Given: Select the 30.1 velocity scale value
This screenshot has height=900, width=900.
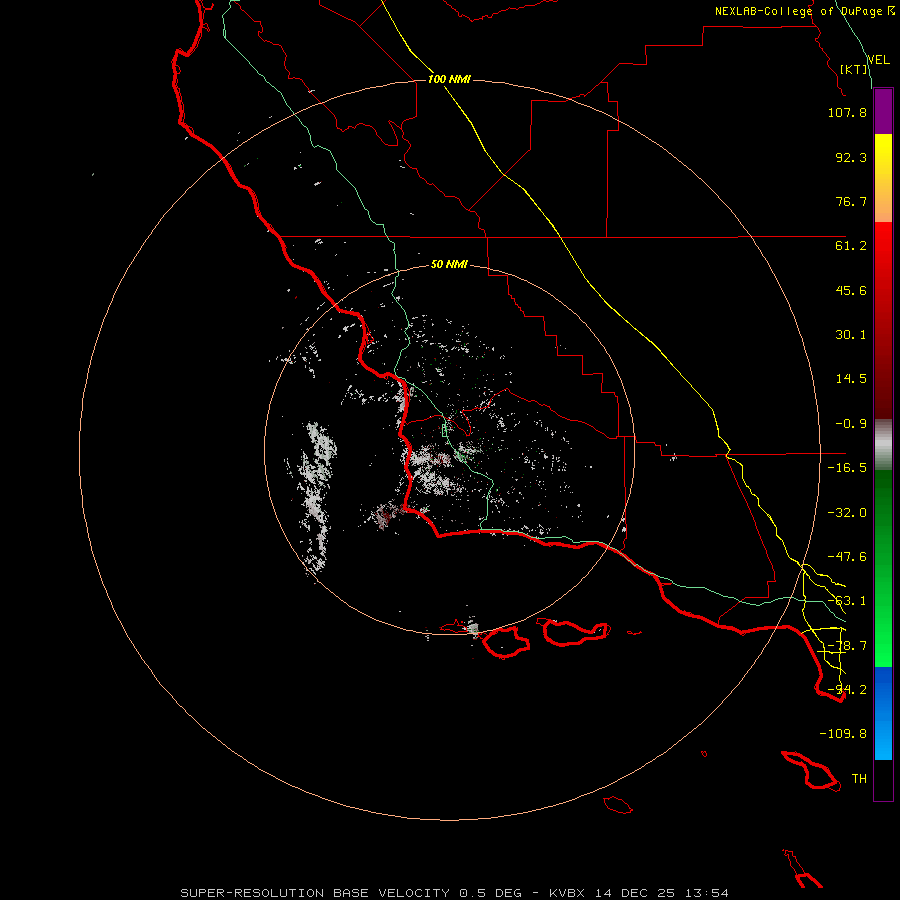Looking at the screenshot, I should tap(851, 335).
